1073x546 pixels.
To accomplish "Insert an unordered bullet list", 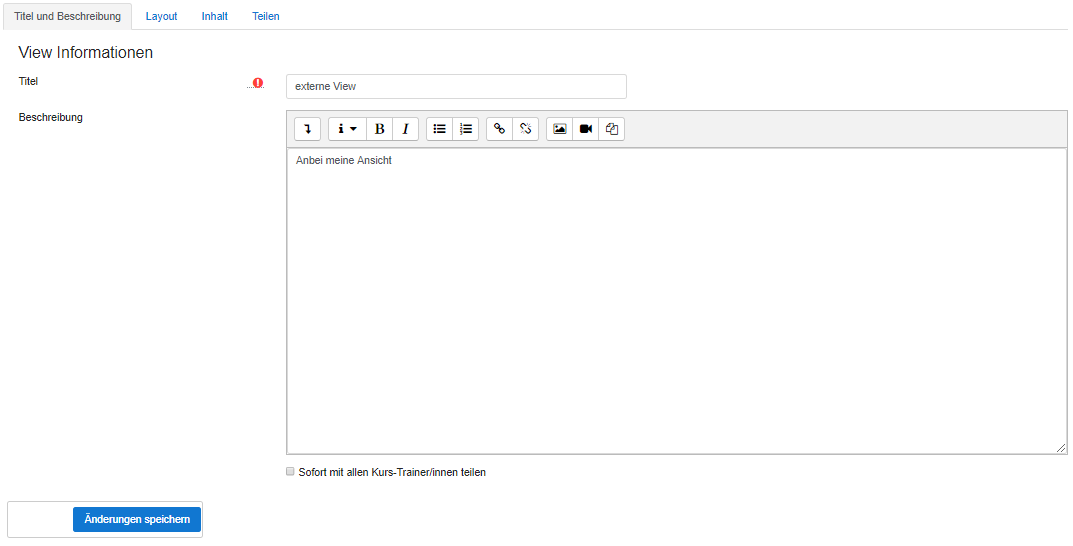I will pos(439,129).
